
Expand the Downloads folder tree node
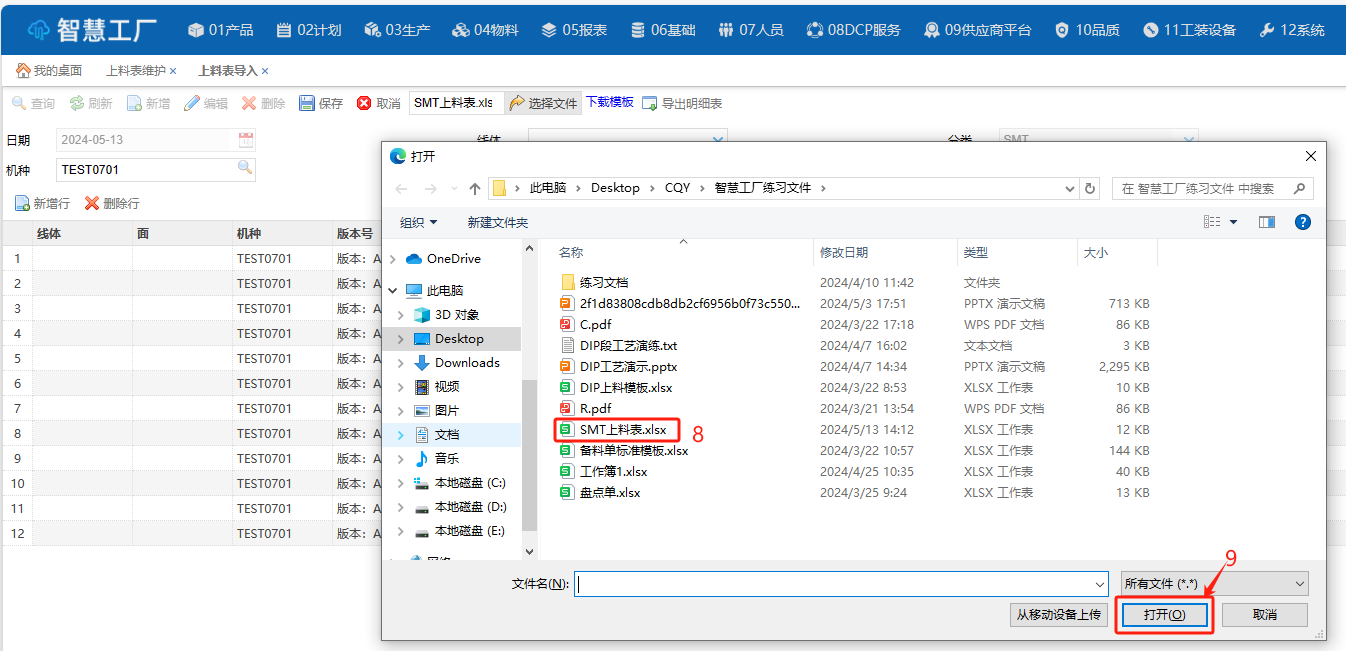coord(401,363)
